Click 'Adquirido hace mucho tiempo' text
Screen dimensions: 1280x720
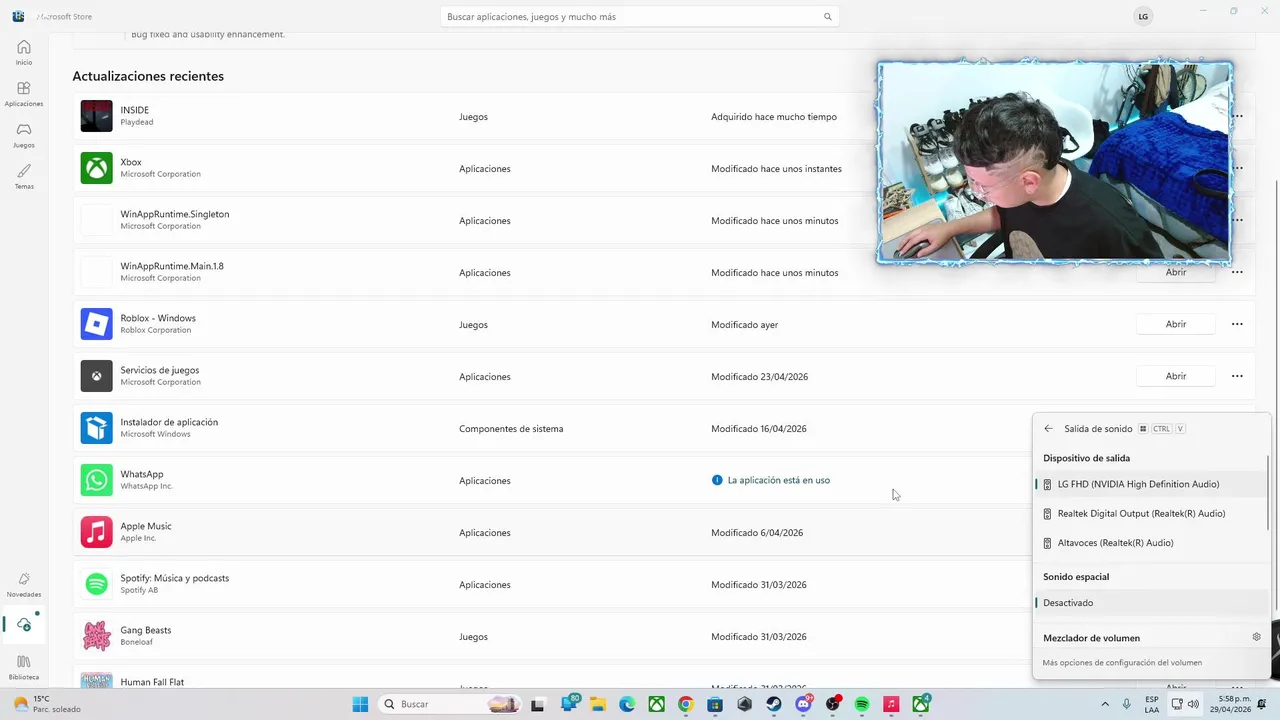click(774, 116)
